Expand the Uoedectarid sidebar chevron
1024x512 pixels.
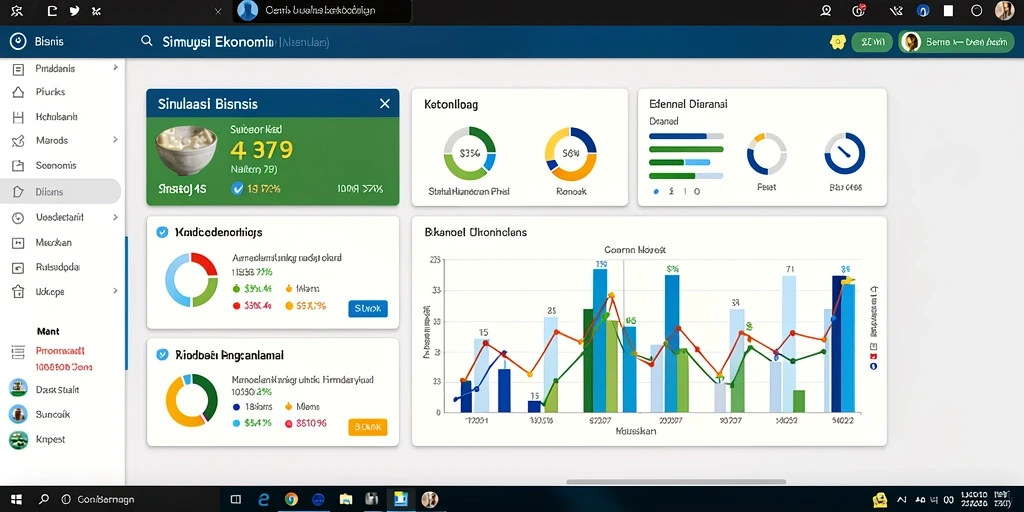click(x=116, y=217)
